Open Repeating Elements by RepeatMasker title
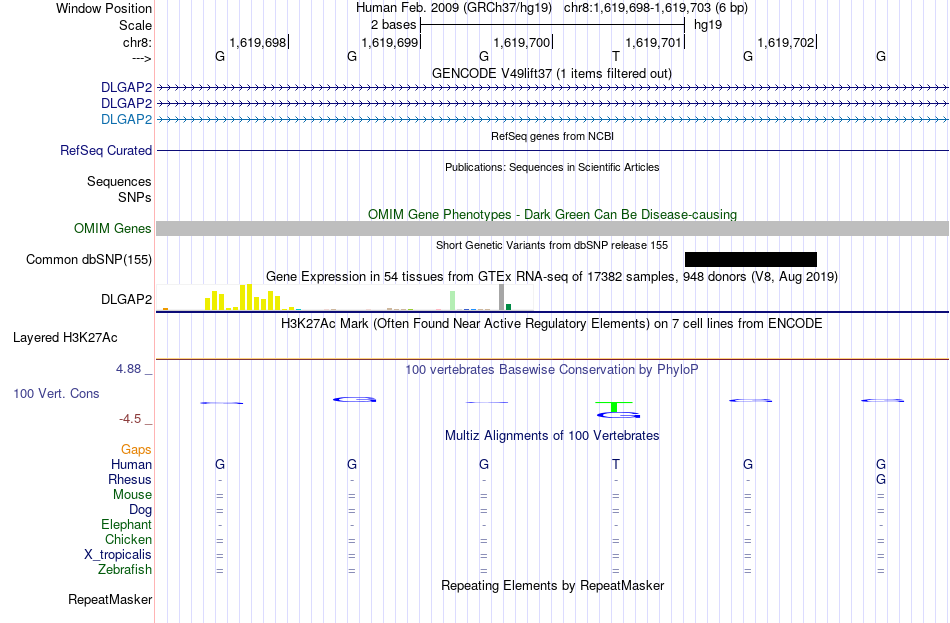The height and width of the screenshot is (623, 950). [552, 585]
